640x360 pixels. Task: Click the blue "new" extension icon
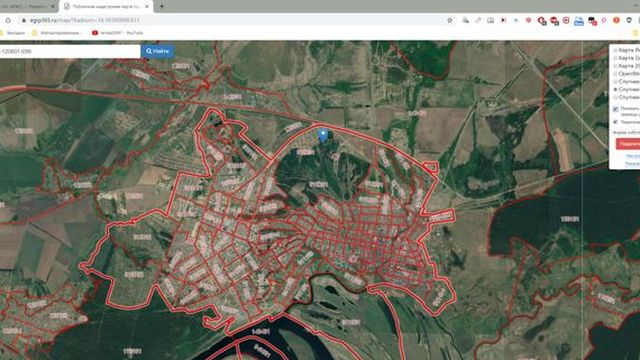(x=579, y=21)
